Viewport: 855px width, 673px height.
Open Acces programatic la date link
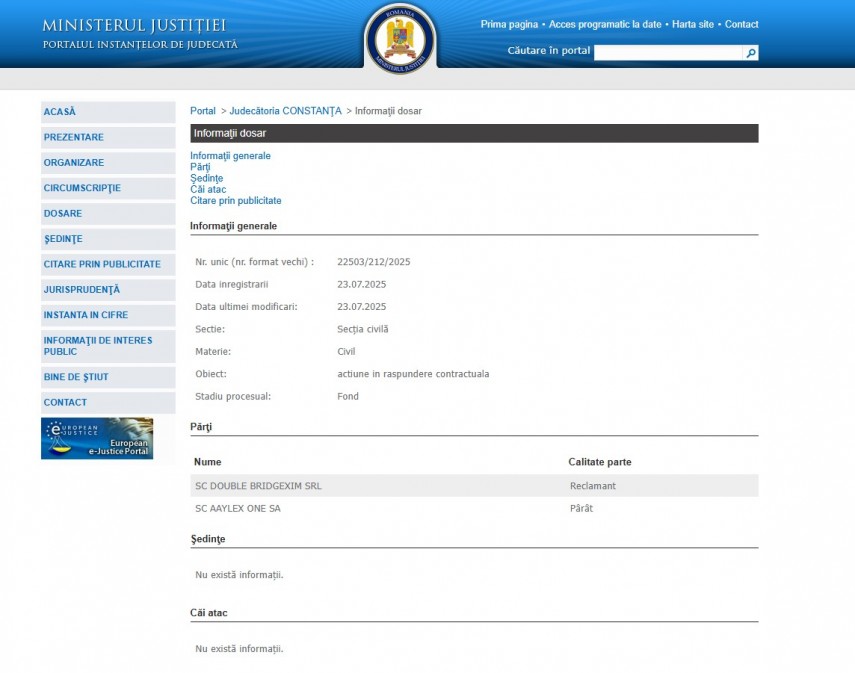(x=605, y=25)
